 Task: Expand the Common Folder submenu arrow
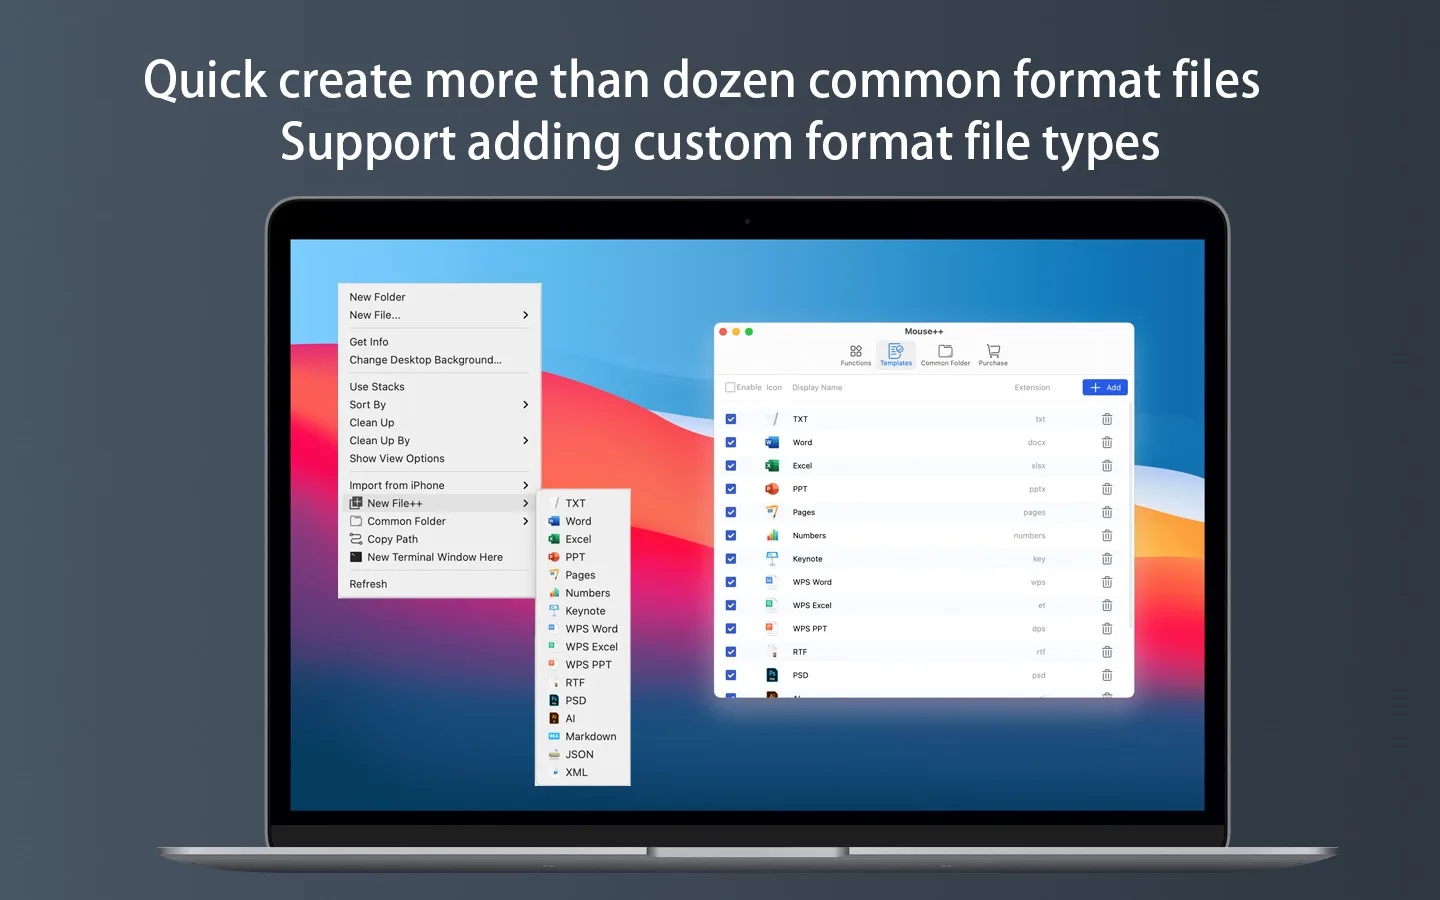[526, 522]
